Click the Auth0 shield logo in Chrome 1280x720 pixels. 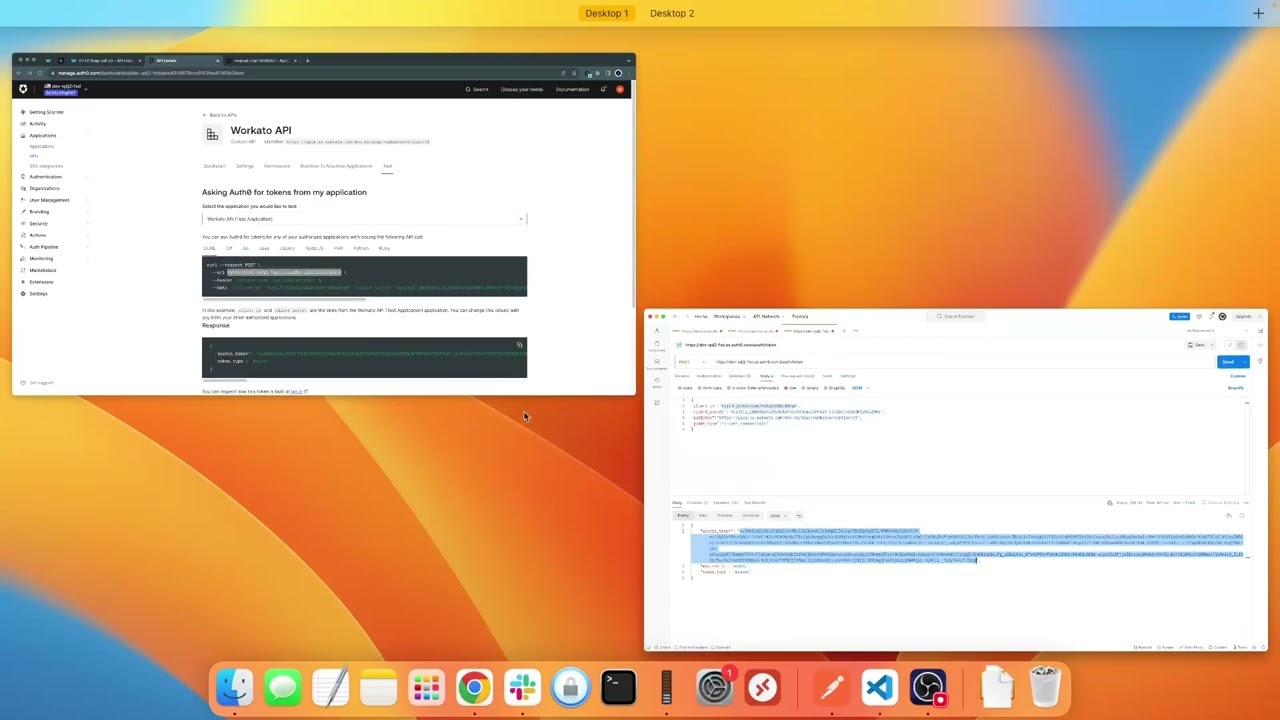pyautogui.click(x=23, y=89)
